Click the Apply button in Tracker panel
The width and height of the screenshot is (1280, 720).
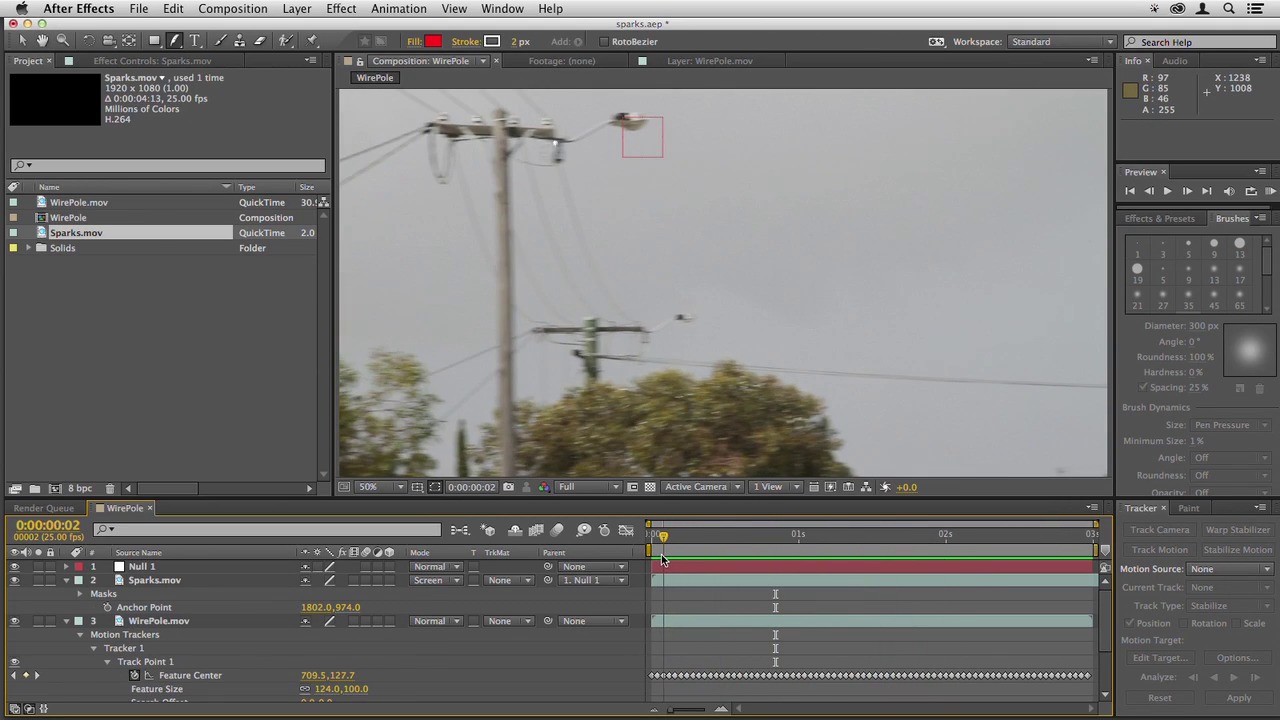coord(1238,698)
